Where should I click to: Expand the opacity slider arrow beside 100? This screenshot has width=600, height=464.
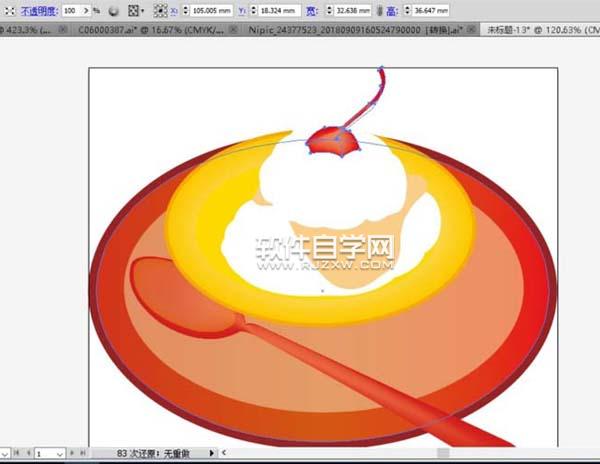(x=86, y=11)
